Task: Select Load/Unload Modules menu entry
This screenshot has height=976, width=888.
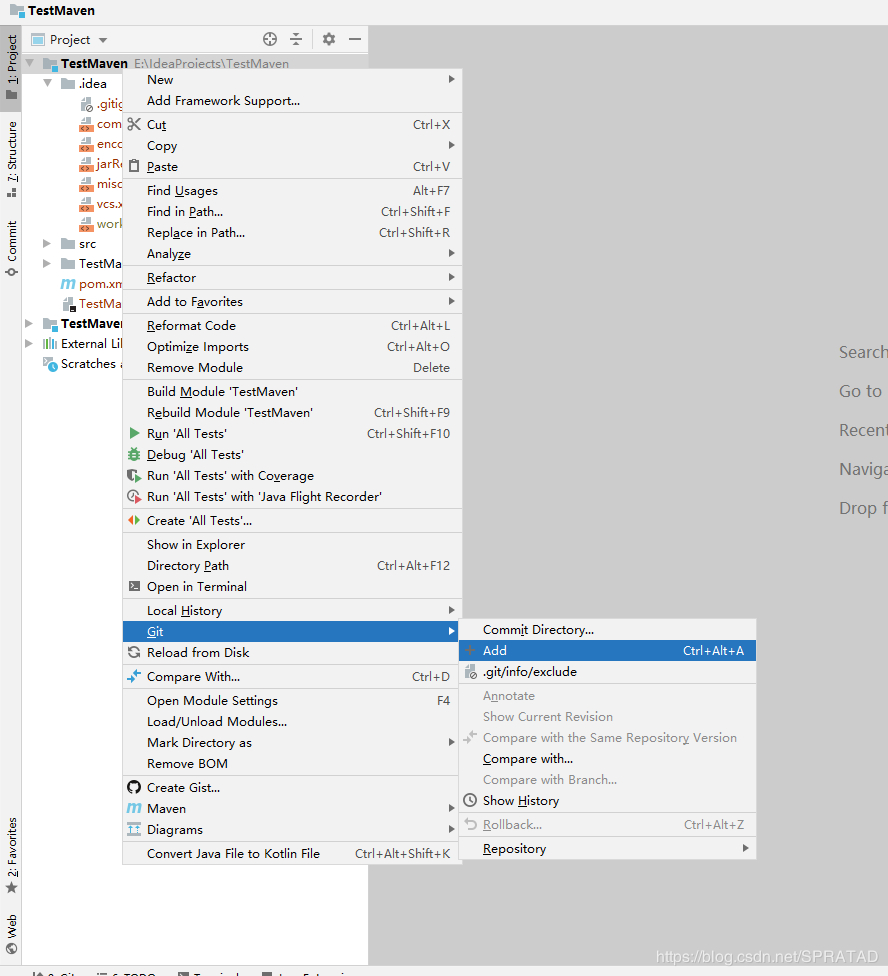Action: coord(292,721)
